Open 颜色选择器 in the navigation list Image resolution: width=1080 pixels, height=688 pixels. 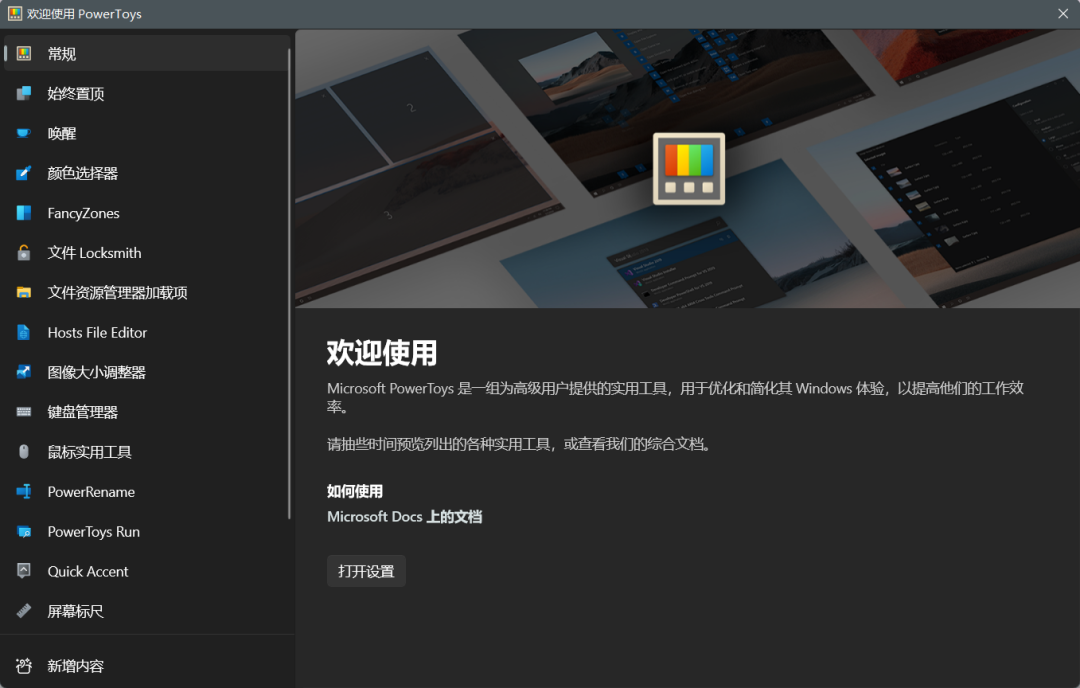[147, 174]
